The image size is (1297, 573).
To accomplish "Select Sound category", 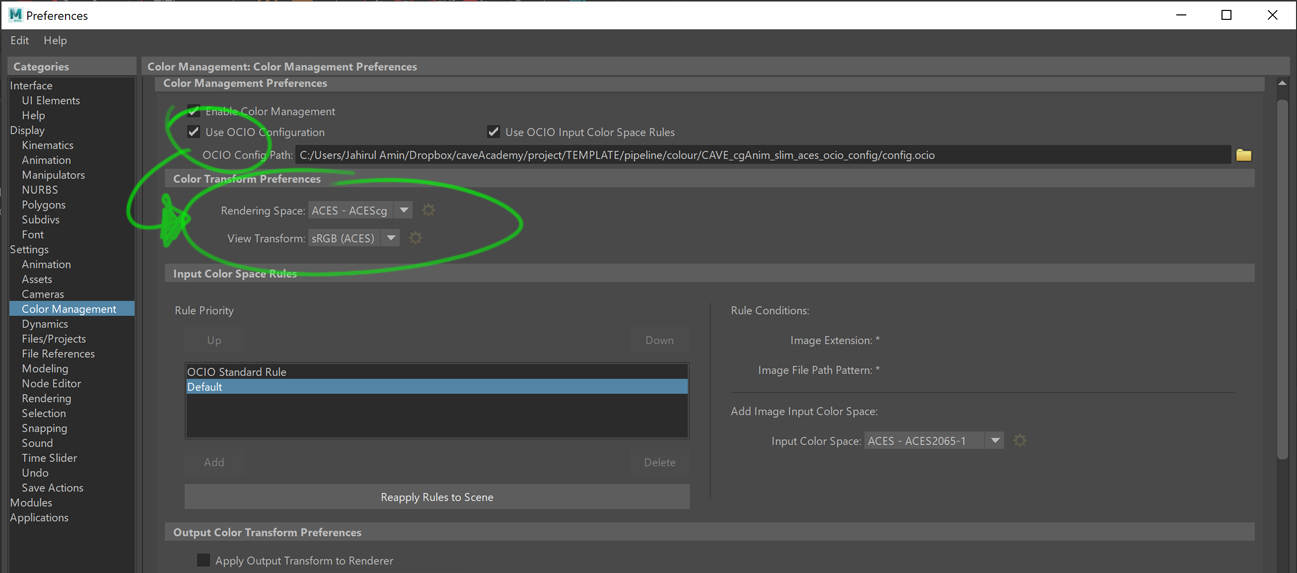I will click(37, 443).
